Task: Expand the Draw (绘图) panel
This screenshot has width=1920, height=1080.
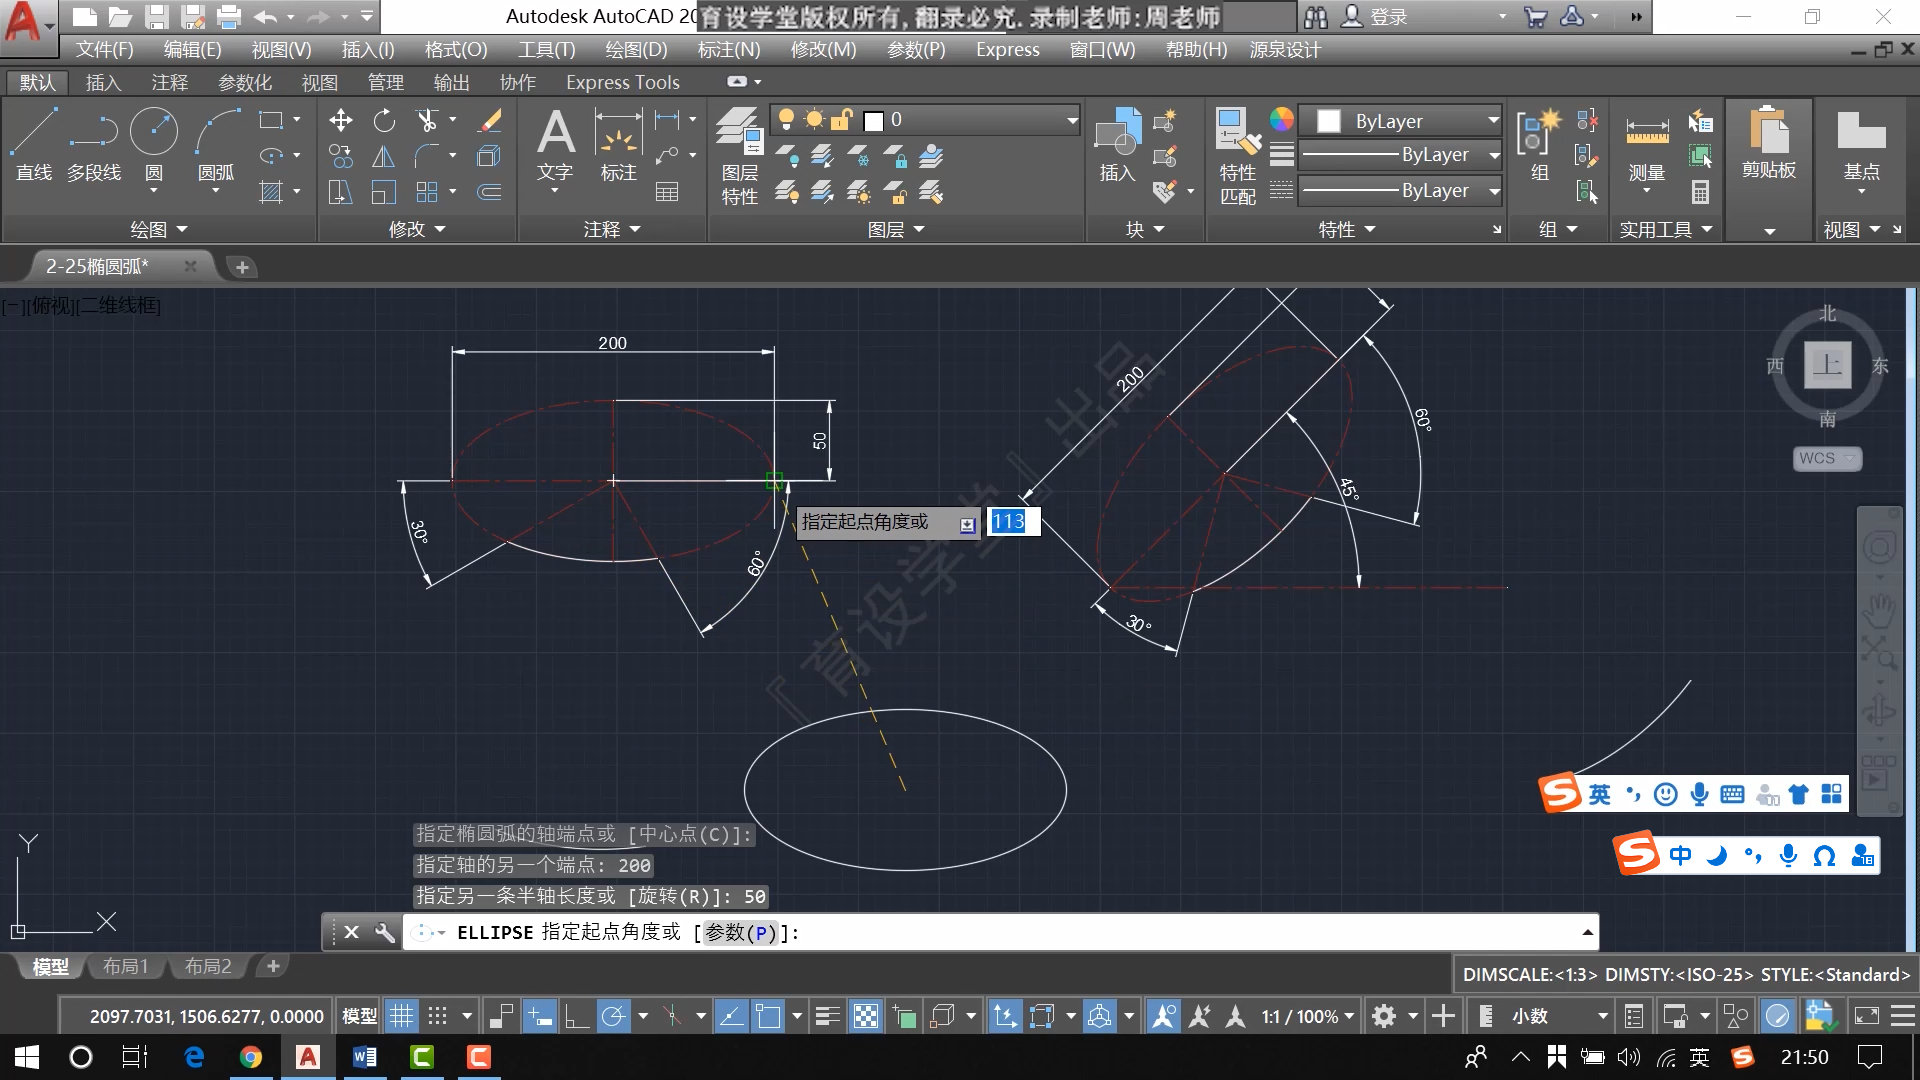Action: 159,229
